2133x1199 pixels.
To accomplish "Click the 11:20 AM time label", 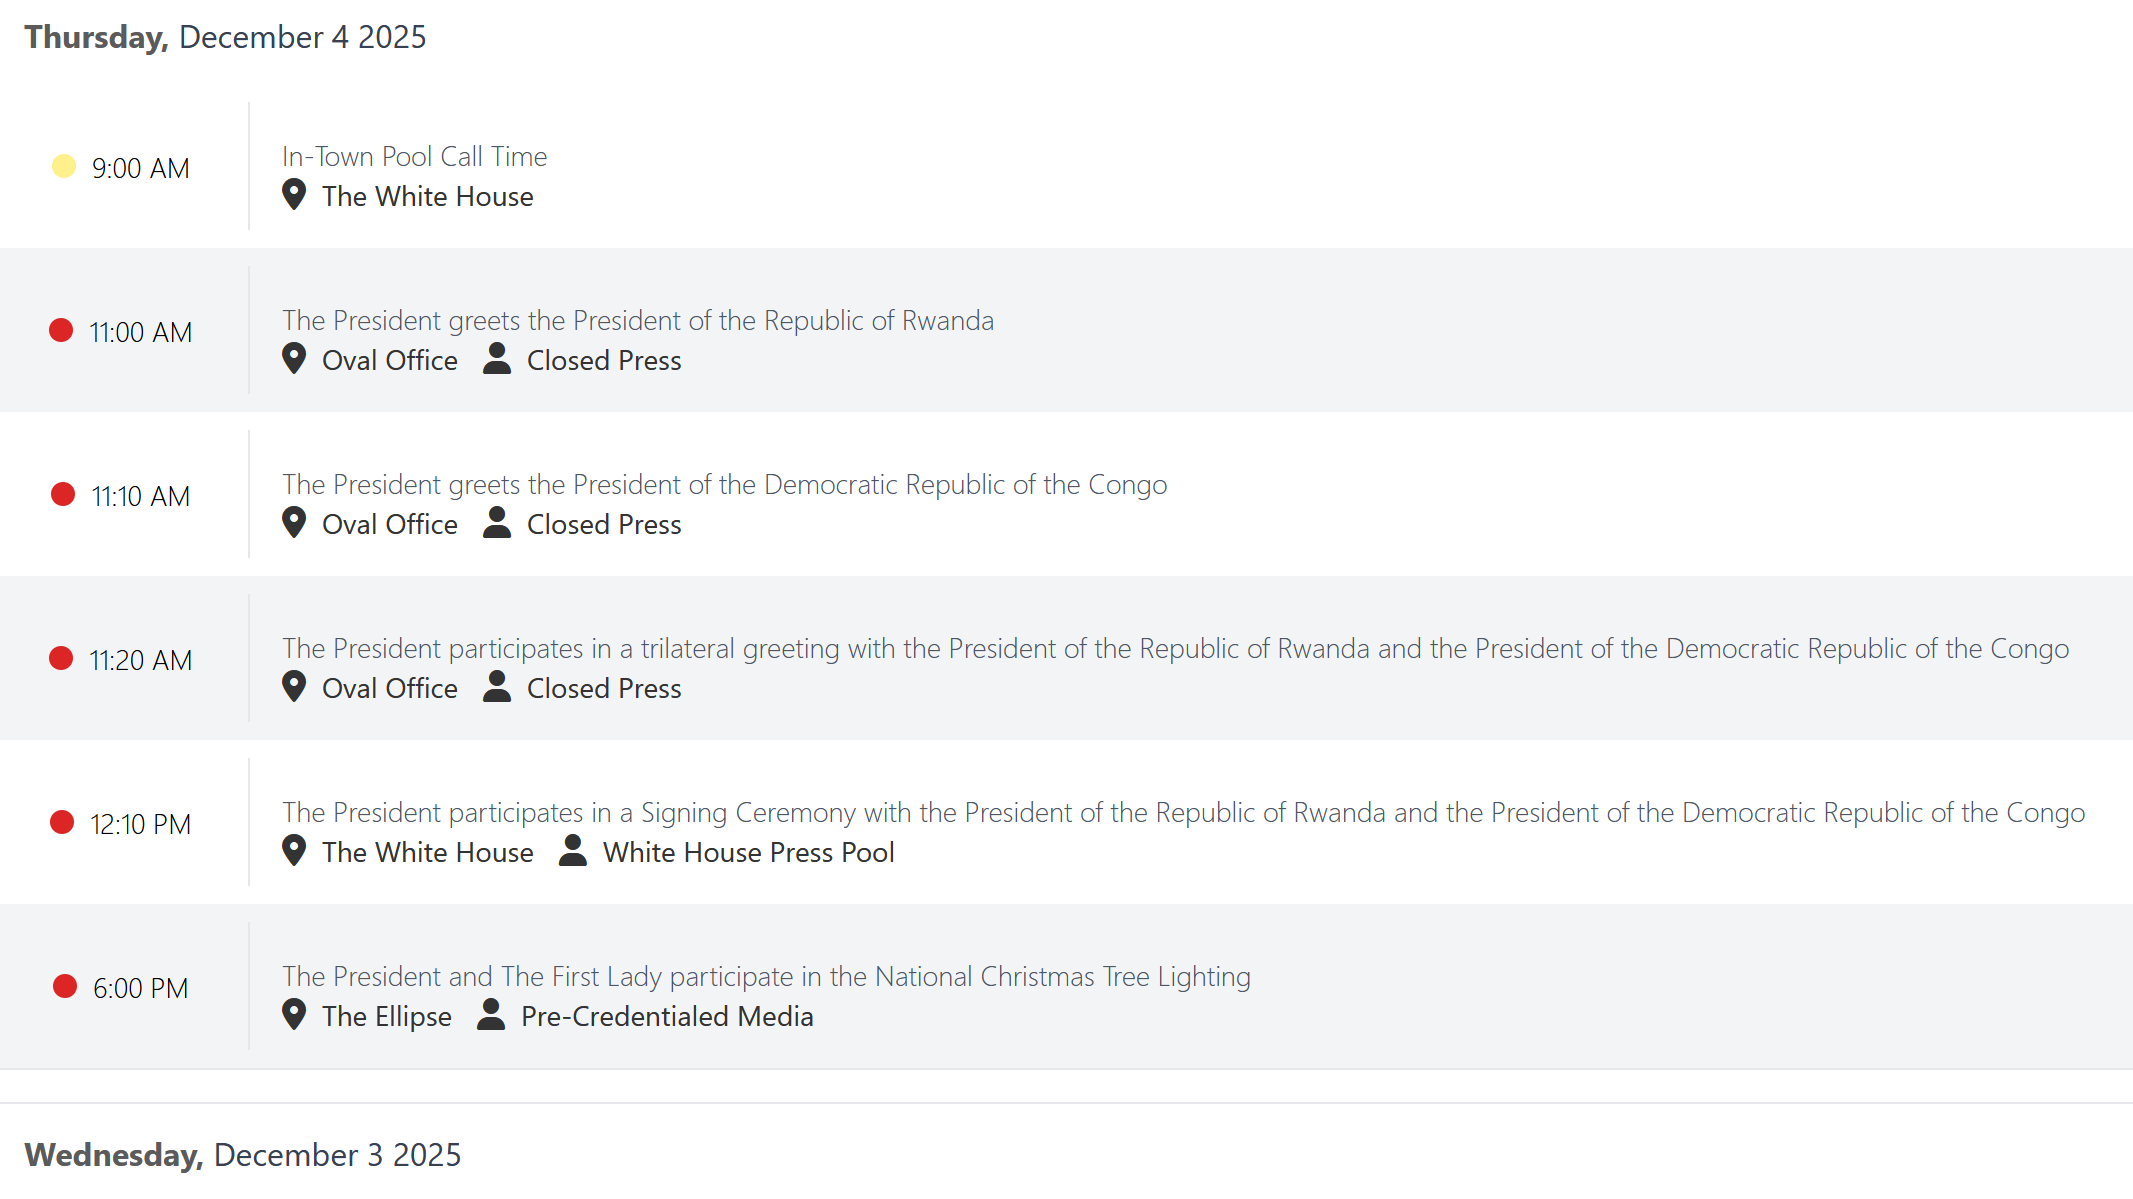I will point(141,660).
